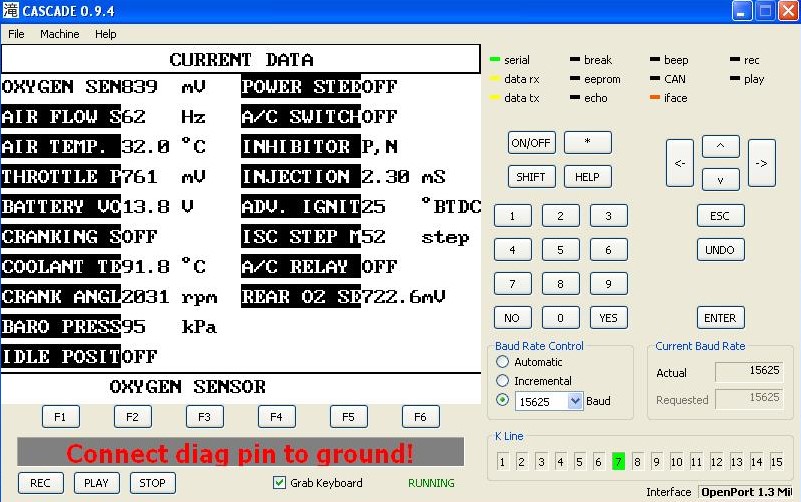Tap keypad digit 3
Screen dimensions: 801x502
pos(608,216)
